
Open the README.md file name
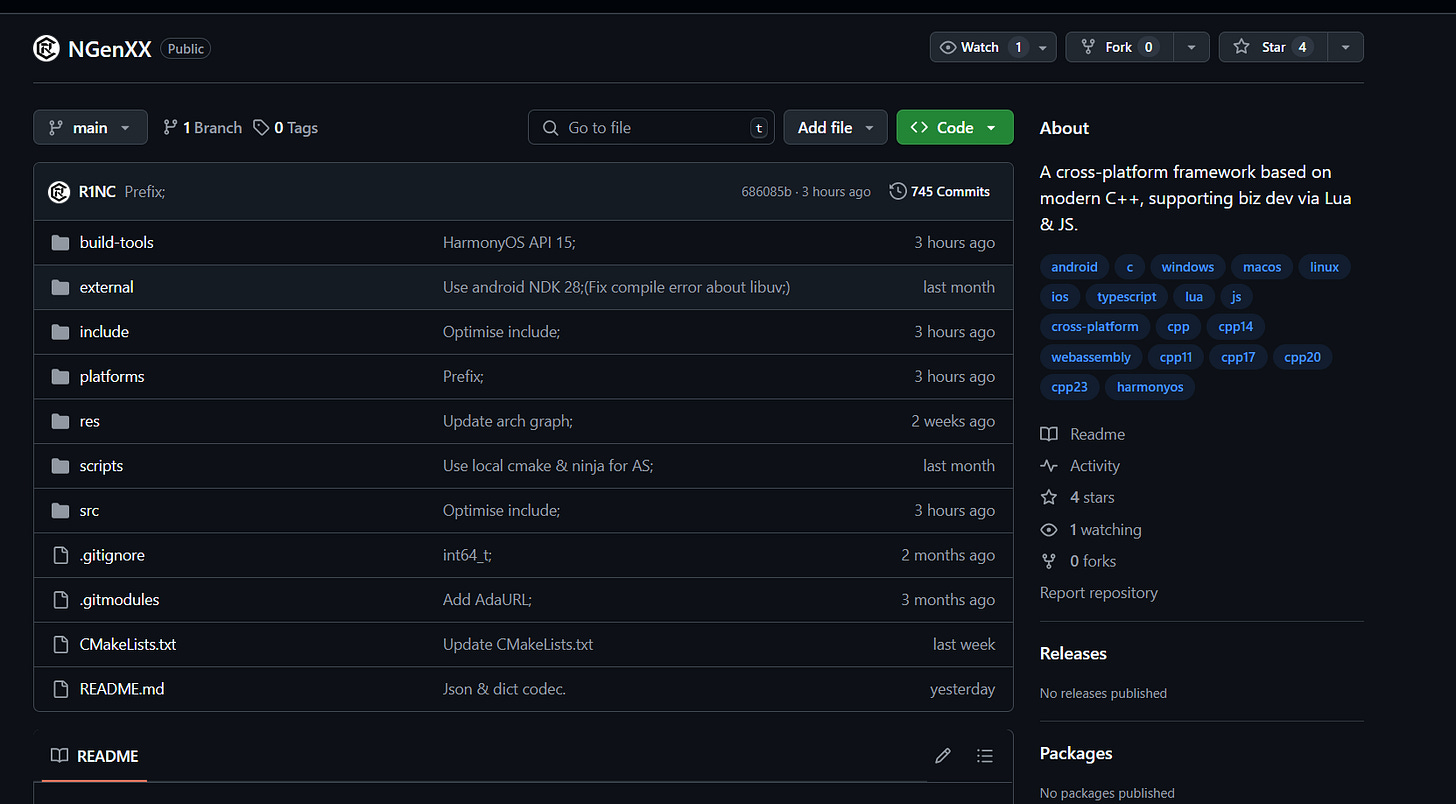(122, 689)
